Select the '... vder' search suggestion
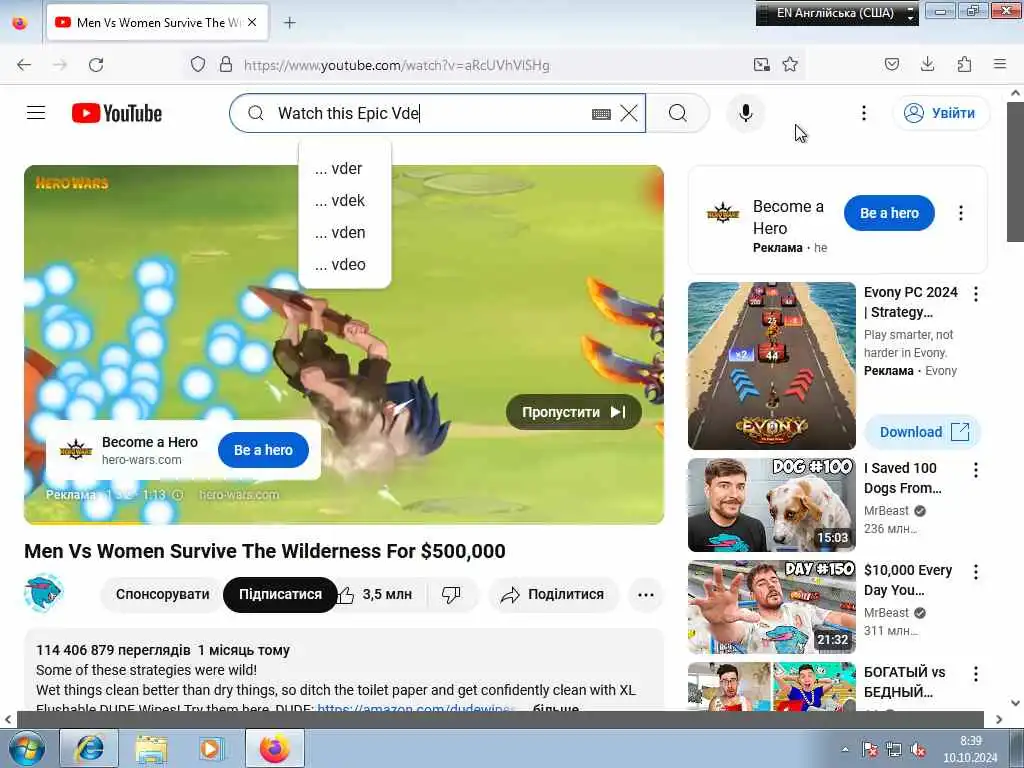 [x=345, y=168]
